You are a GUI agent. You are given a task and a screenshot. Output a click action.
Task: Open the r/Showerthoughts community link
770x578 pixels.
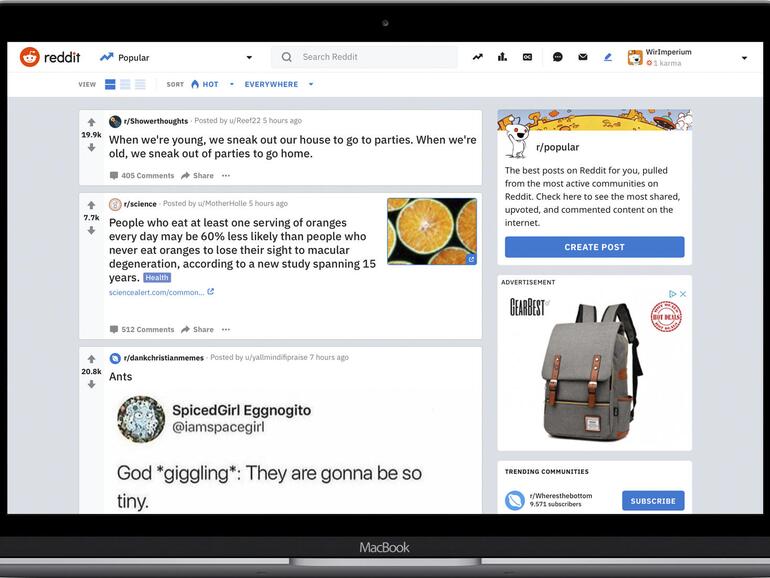click(x=156, y=121)
